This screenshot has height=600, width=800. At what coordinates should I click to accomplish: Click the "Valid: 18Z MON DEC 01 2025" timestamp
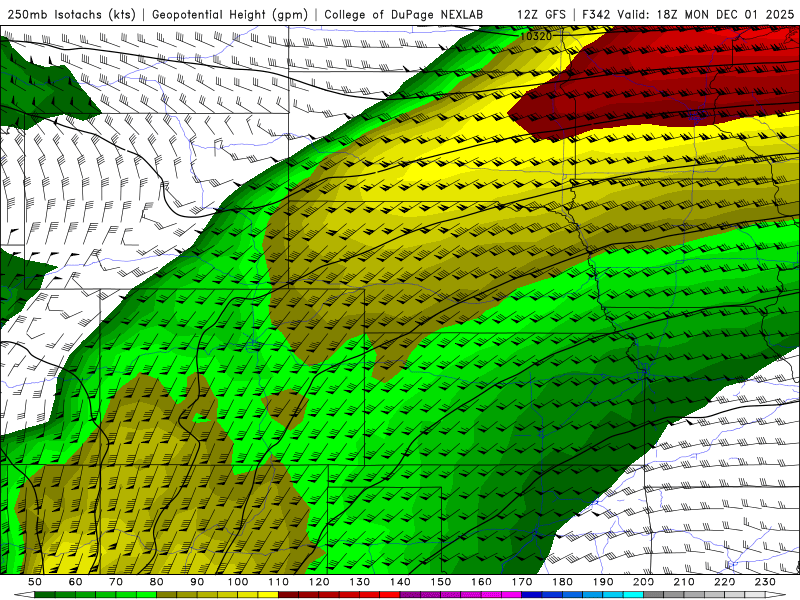pos(706,14)
